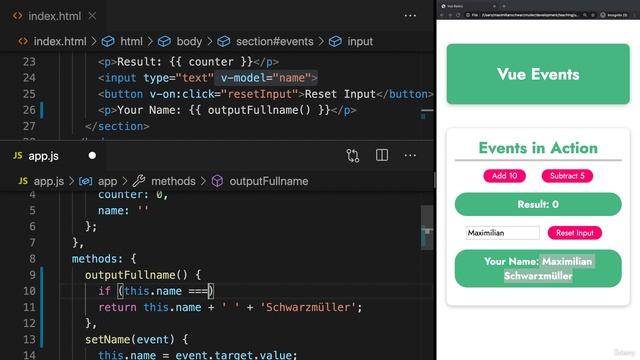
Task: Click the 'Schwarzmüller' string literal
Action: [307, 307]
